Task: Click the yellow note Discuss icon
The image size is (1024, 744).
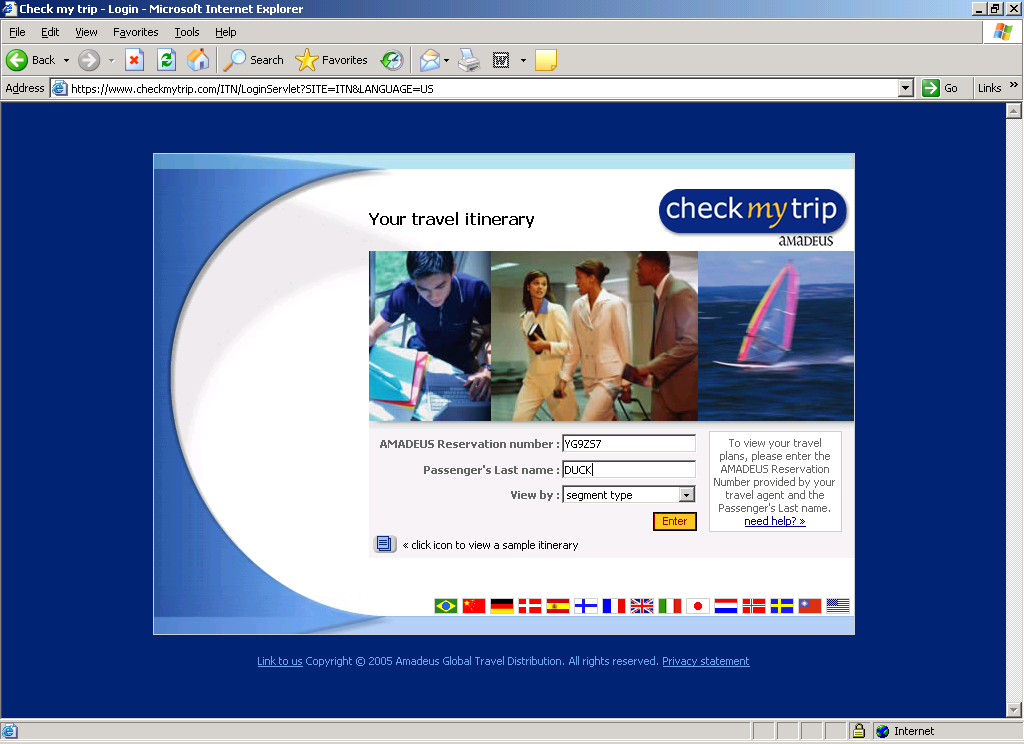Action: point(545,60)
